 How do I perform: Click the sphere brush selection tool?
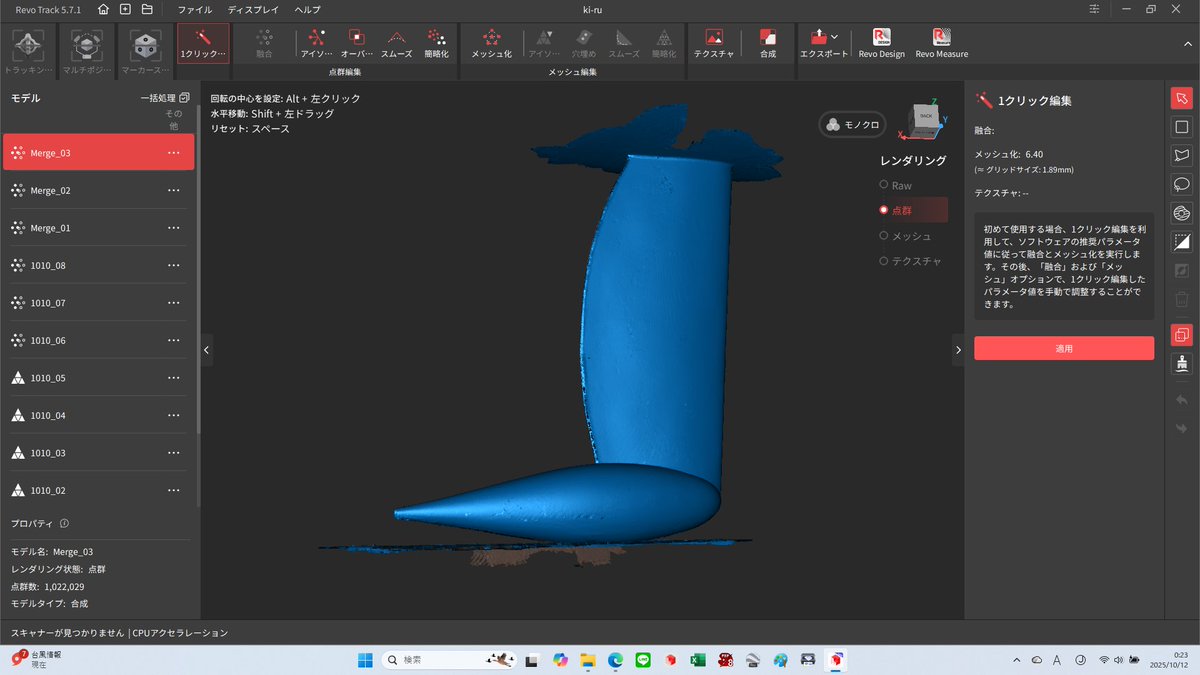[x=1181, y=213]
